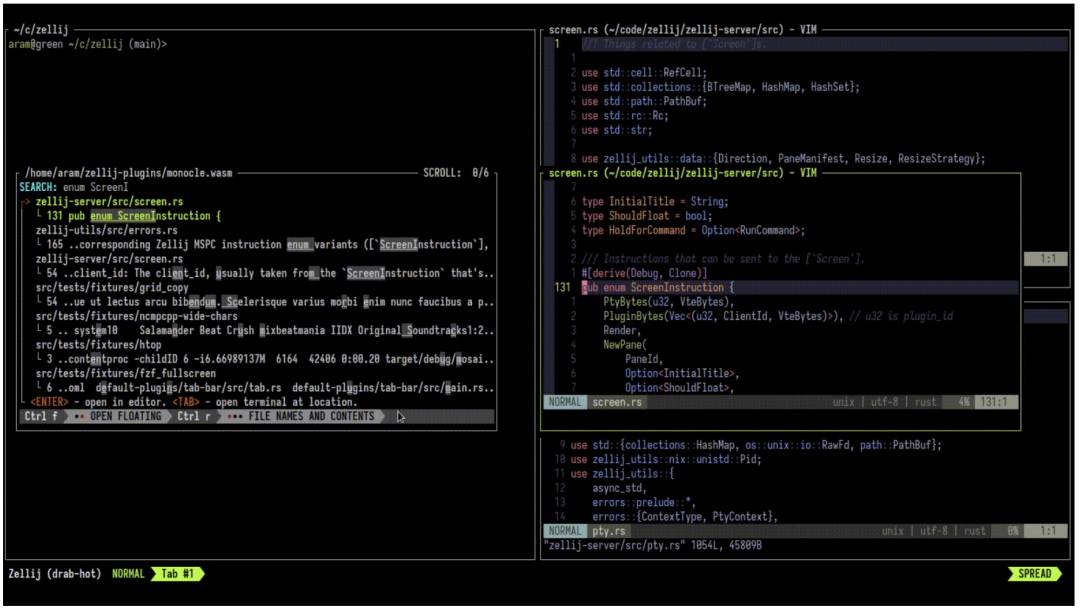The image size is (1080, 612).
Task: Click the type InitialTitle = String line
Action: click(x=655, y=202)
